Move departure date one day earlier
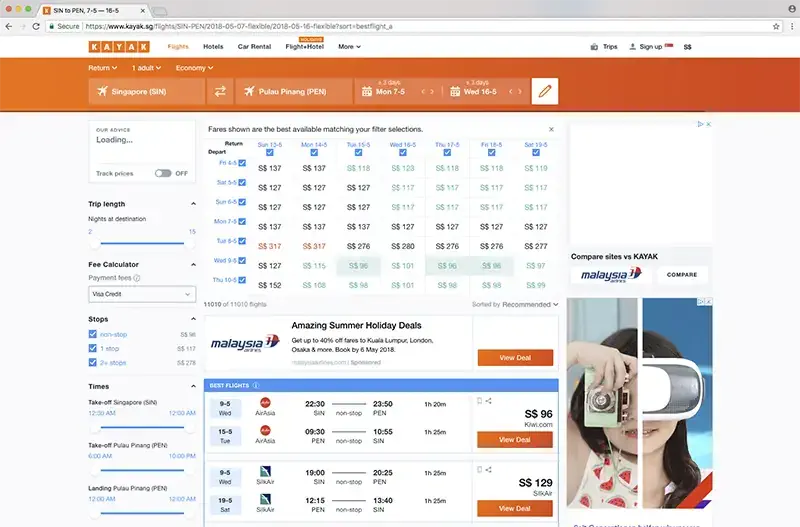The height and width of the screenshot is (527, 800). [422, 92]
